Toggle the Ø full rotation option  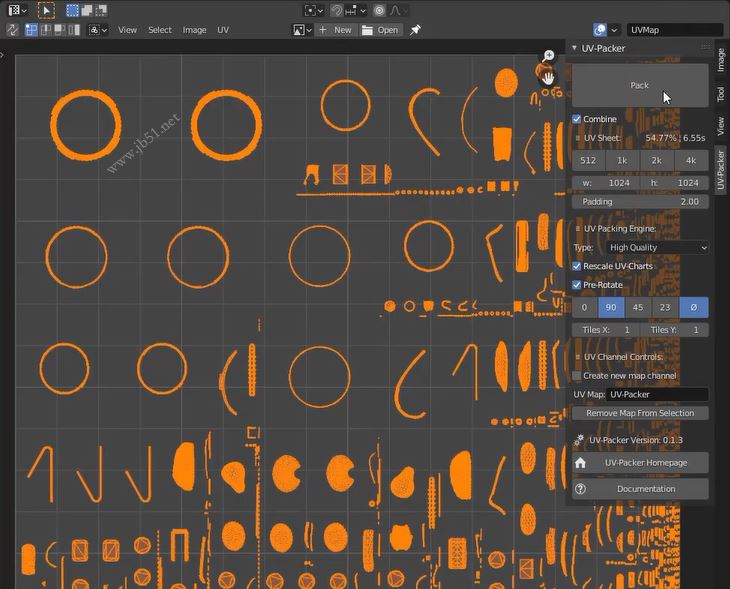point(694,307)
